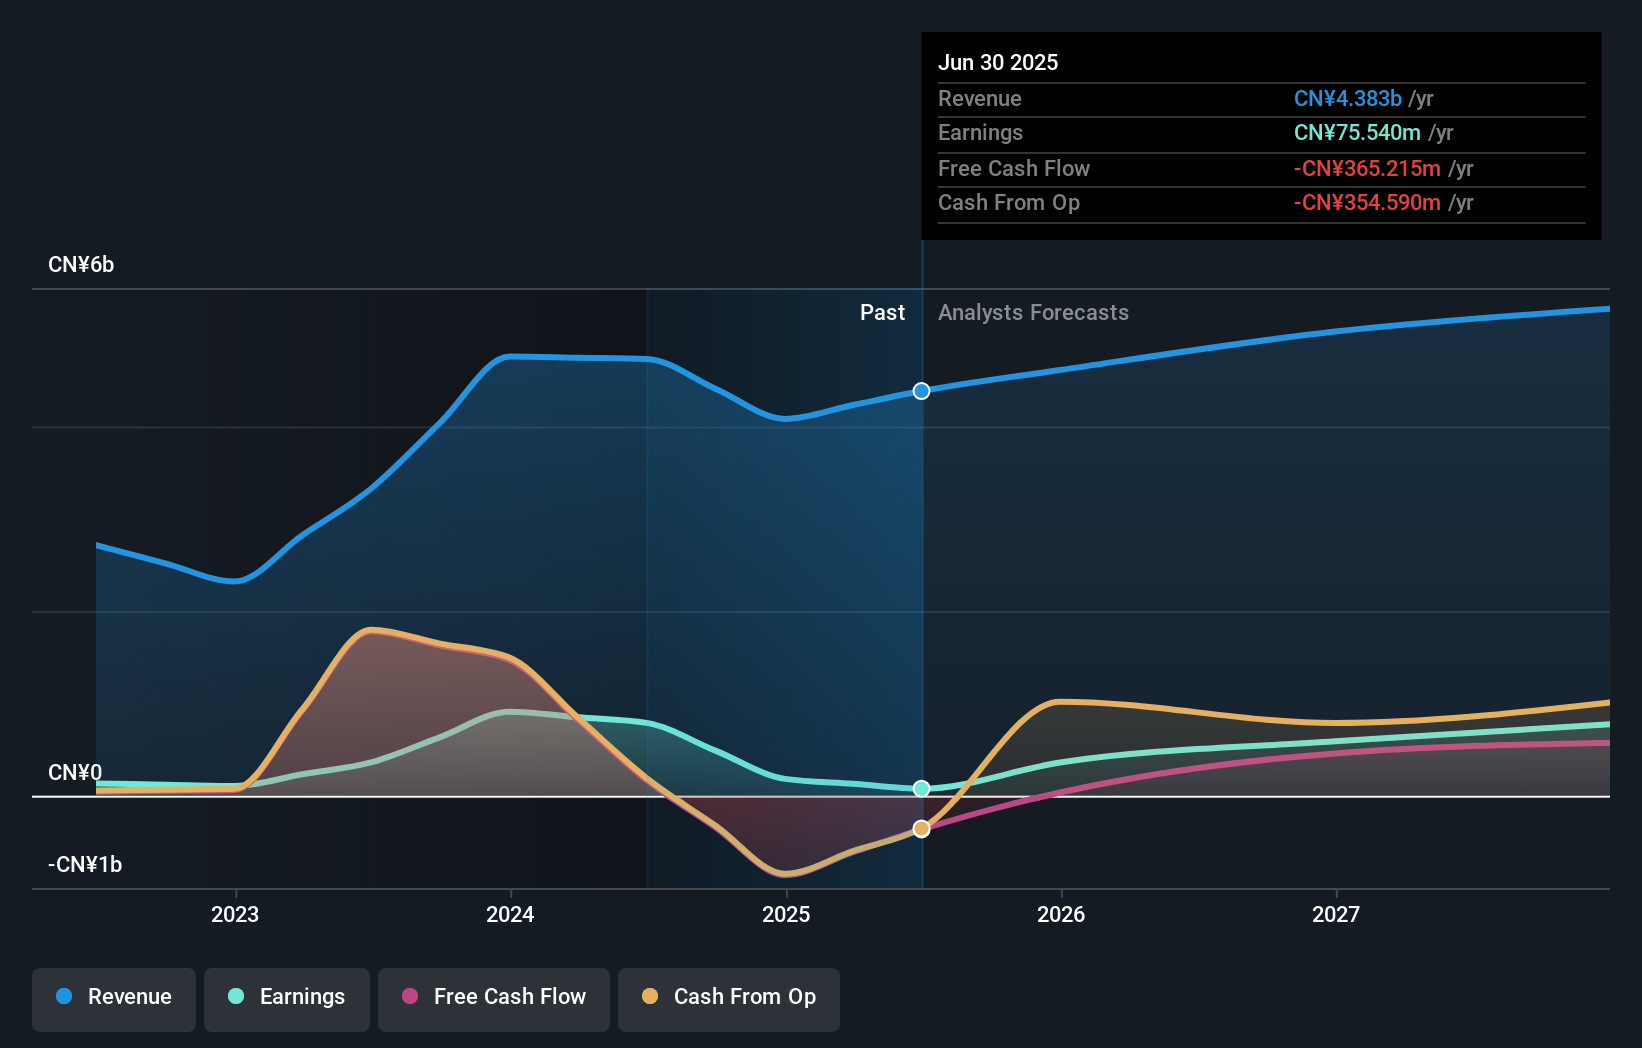Click the 2025 axis label
This screenshot has height=1048, width=1642.
click(x=786, y=913)
